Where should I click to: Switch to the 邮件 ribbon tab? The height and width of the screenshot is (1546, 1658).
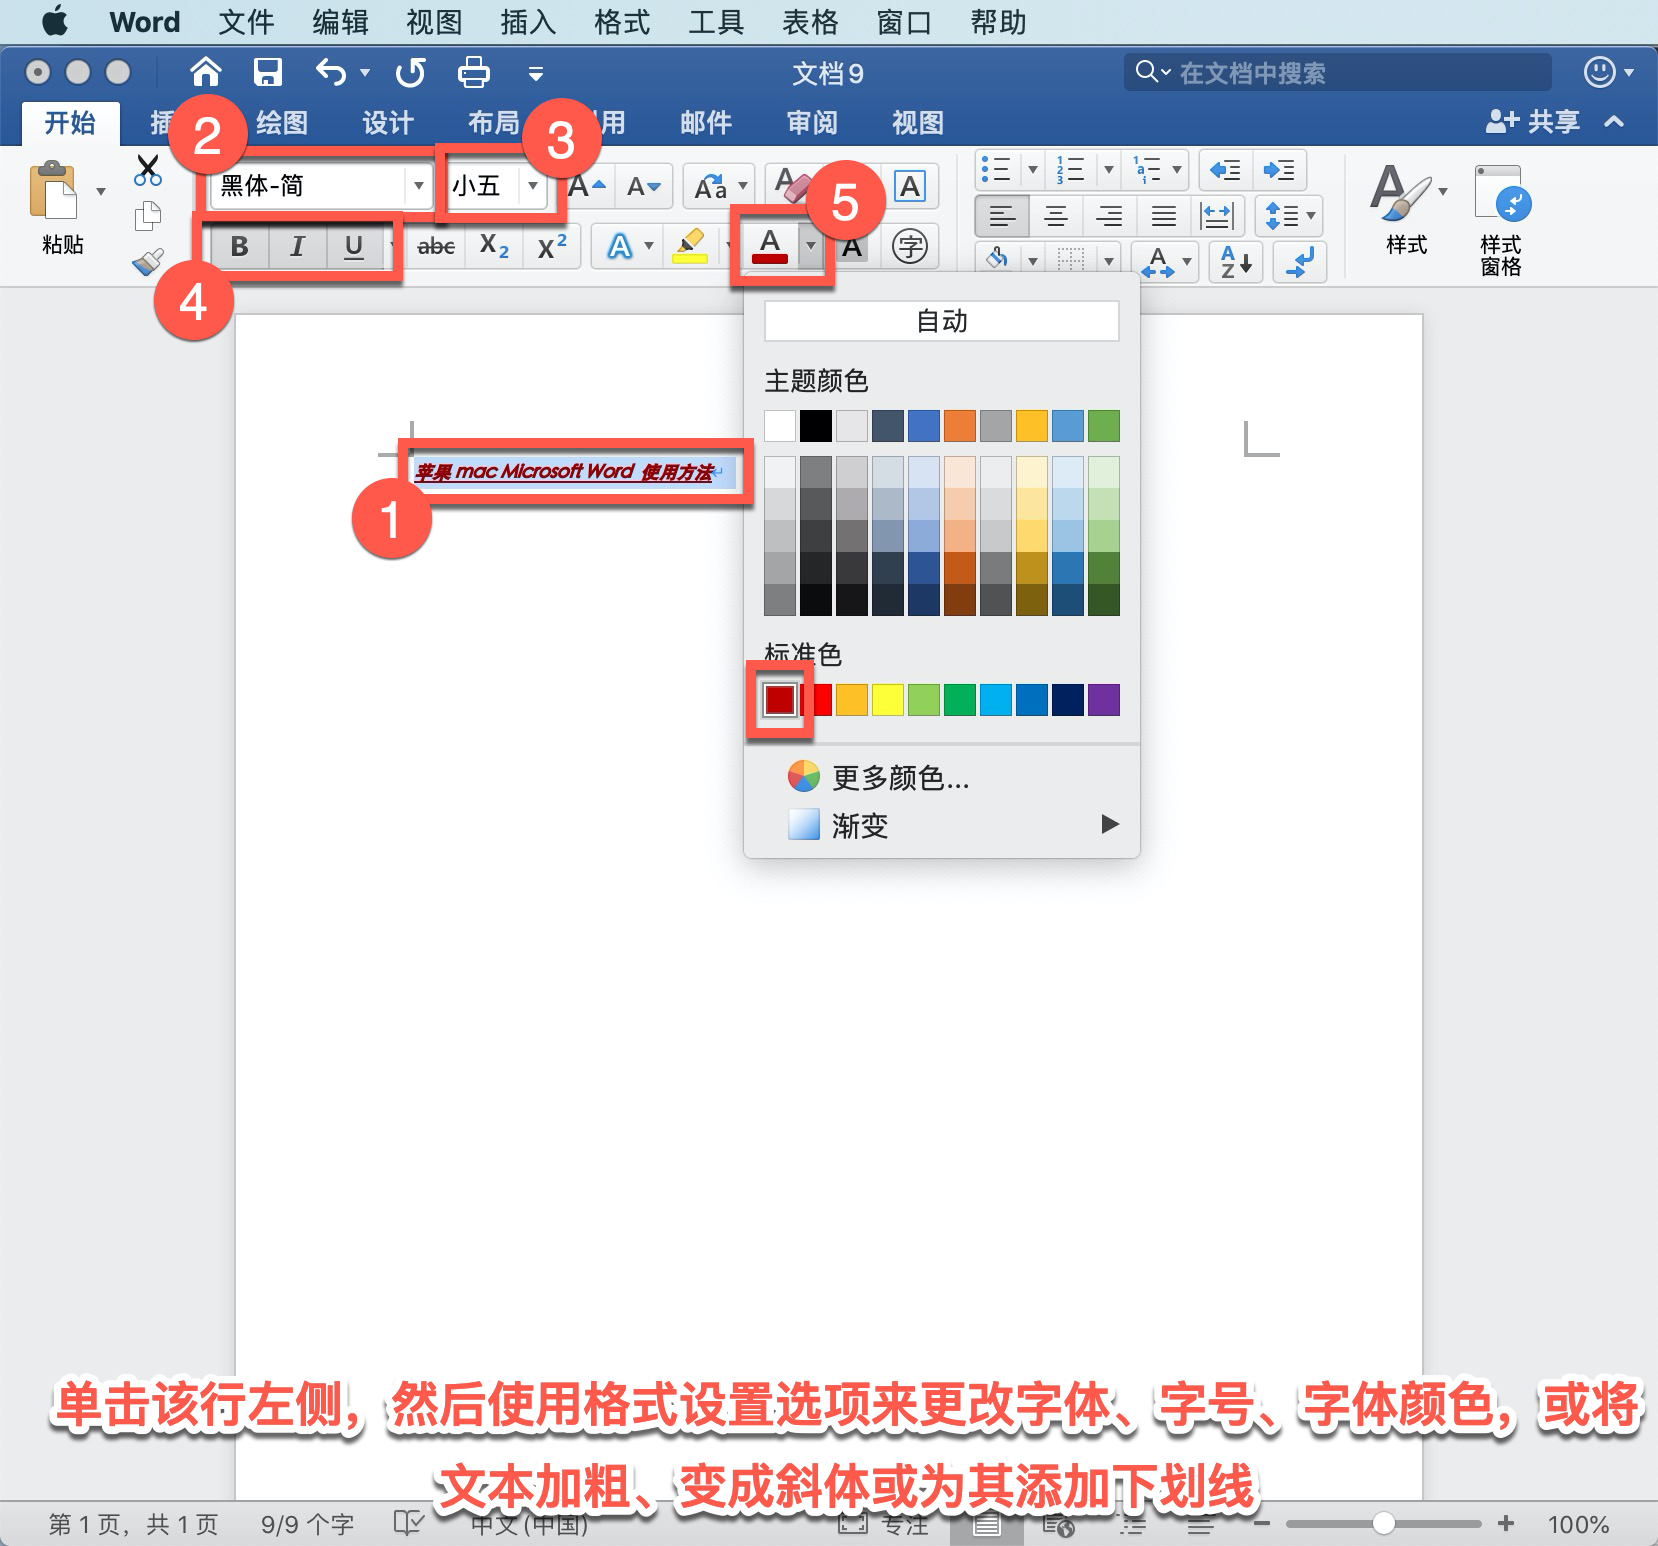tap(706, 123)
